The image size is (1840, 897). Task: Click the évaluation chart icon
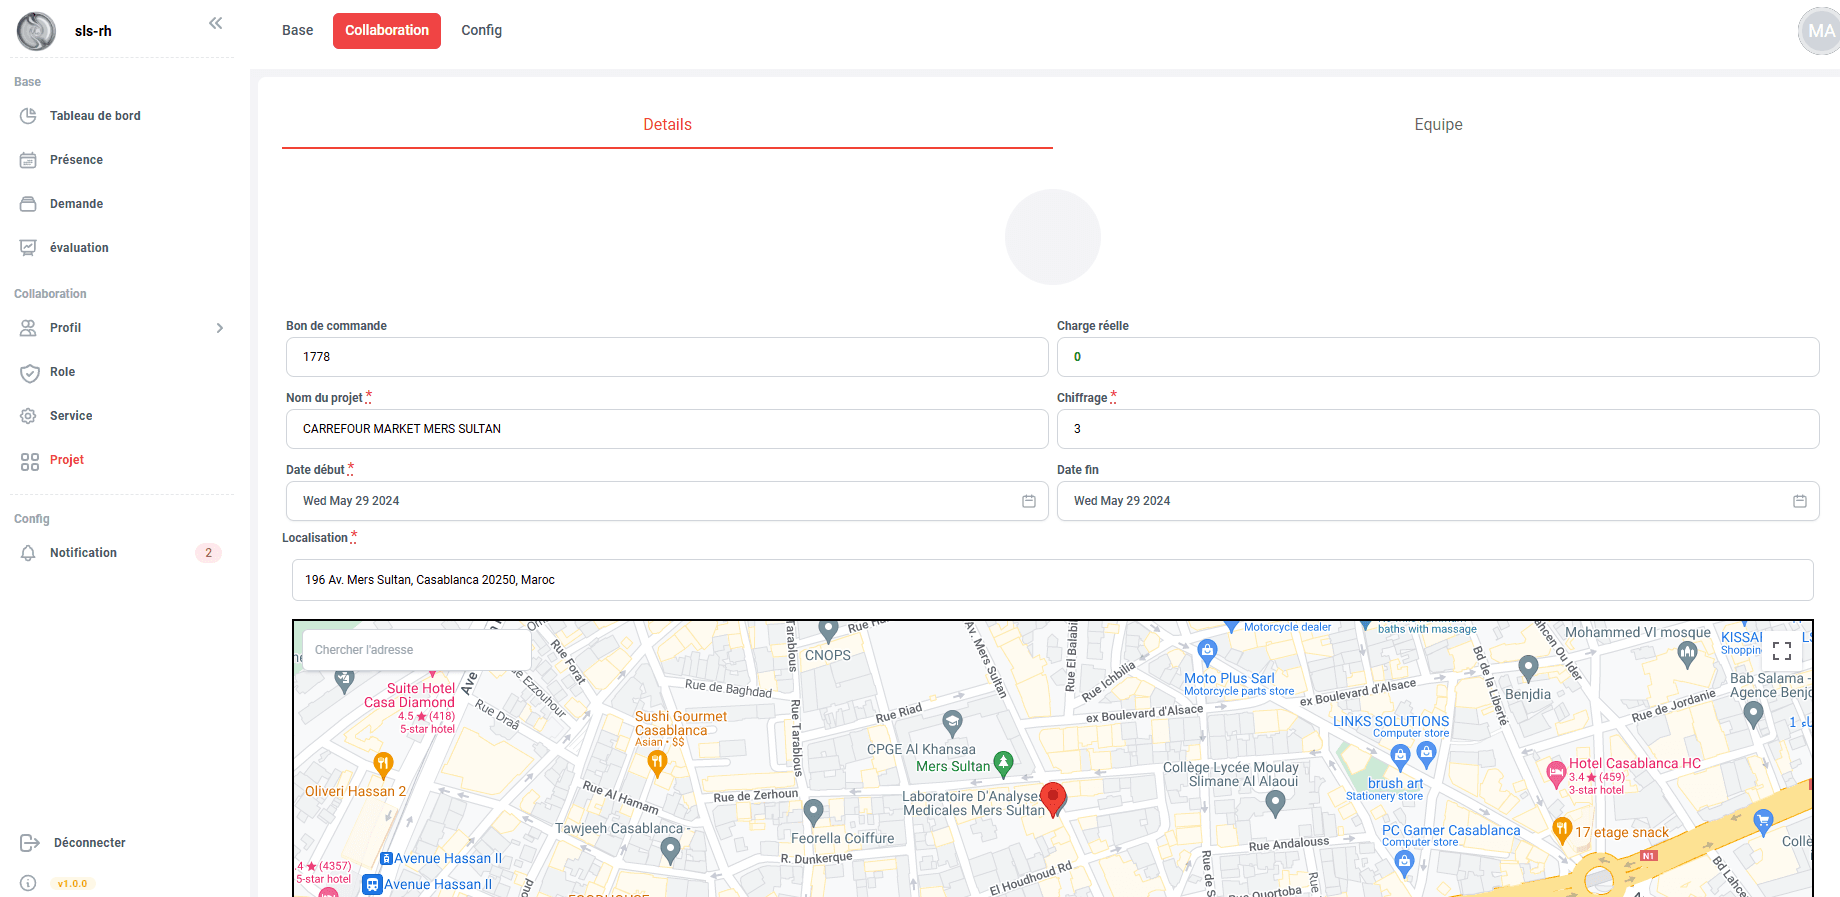point(29,248)
